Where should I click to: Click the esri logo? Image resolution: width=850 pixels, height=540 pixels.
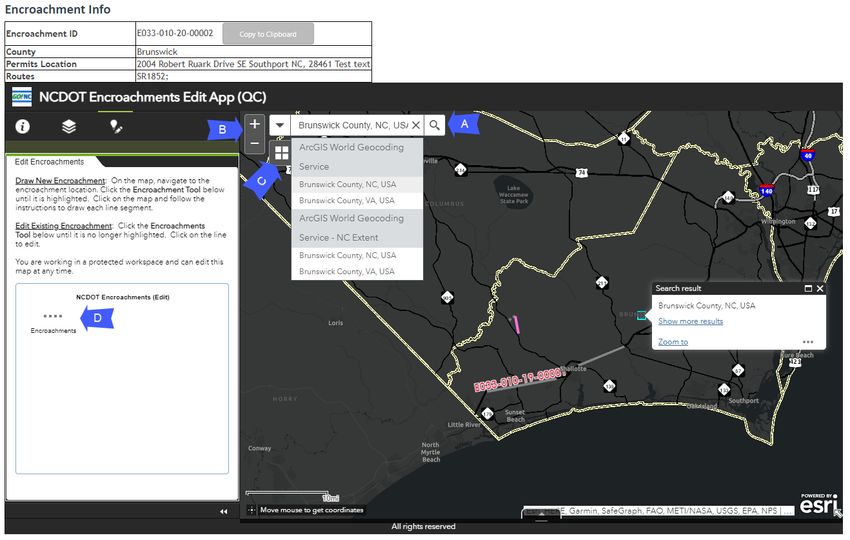click(818, 505)
